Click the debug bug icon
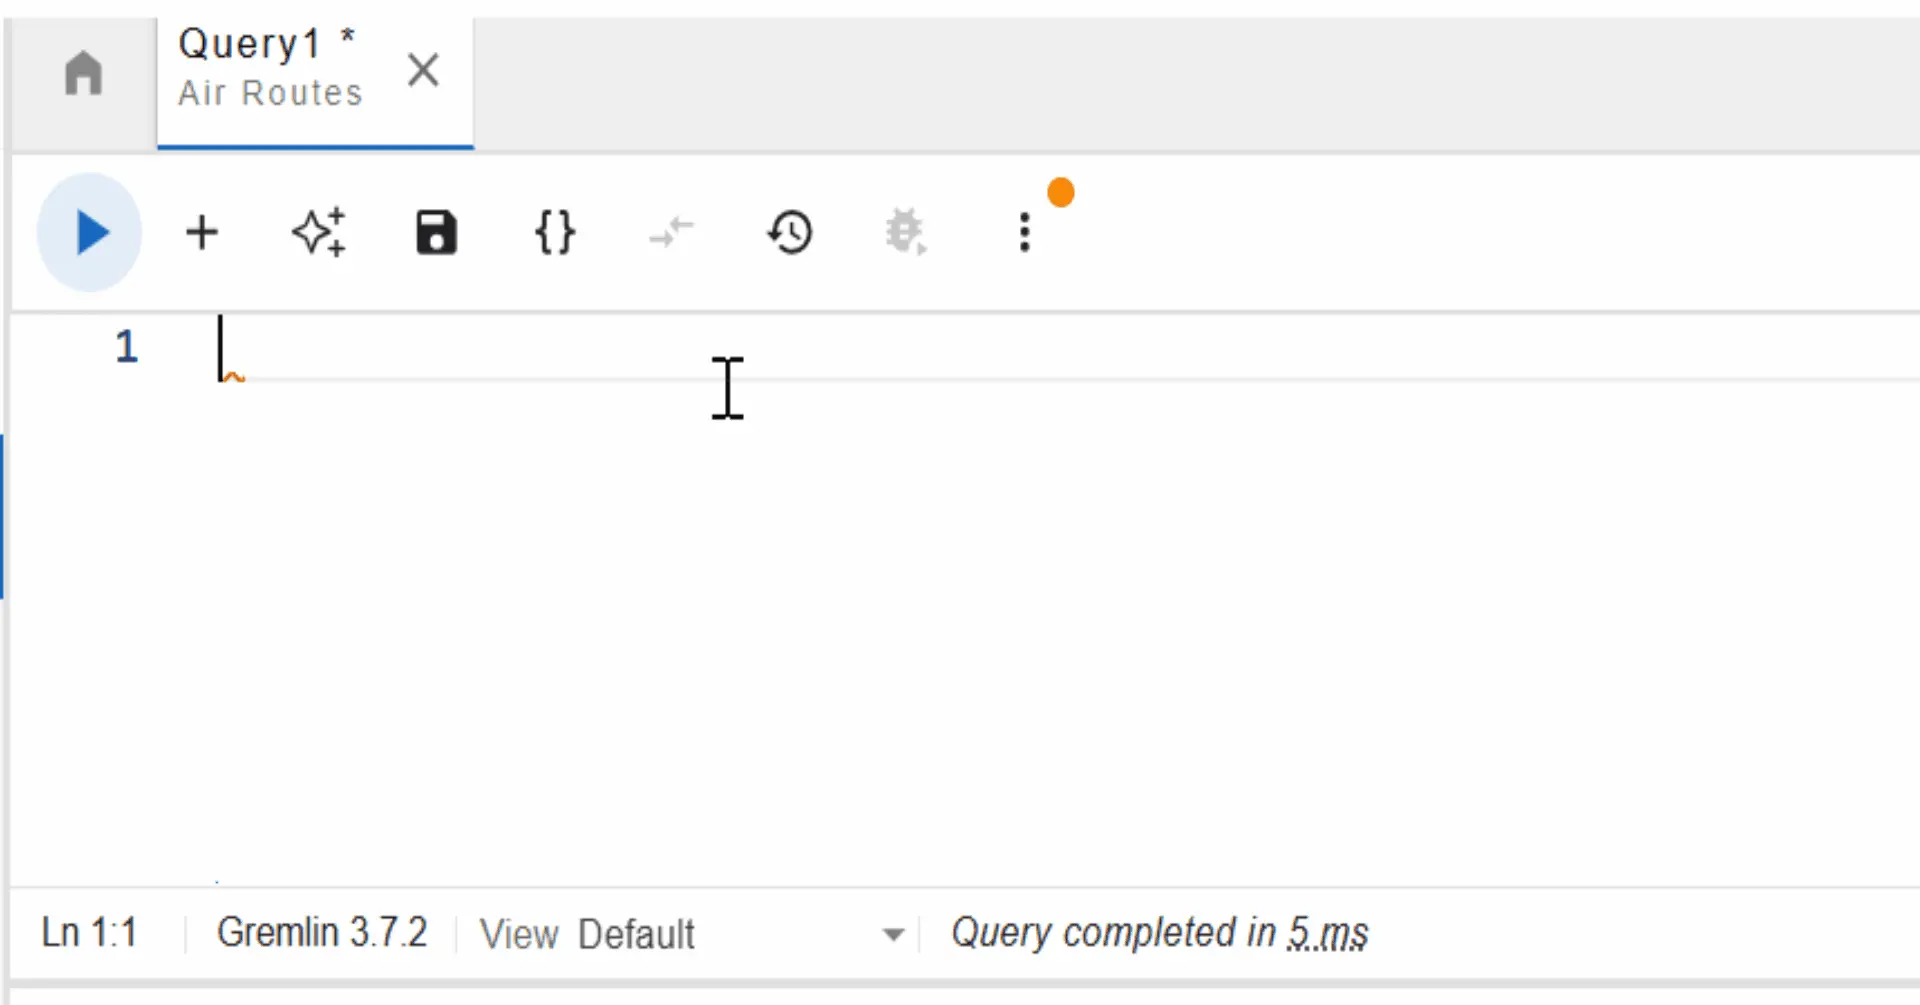Image resolution: width=1920 pixels, height=1005 pixels. pos(906,233)
